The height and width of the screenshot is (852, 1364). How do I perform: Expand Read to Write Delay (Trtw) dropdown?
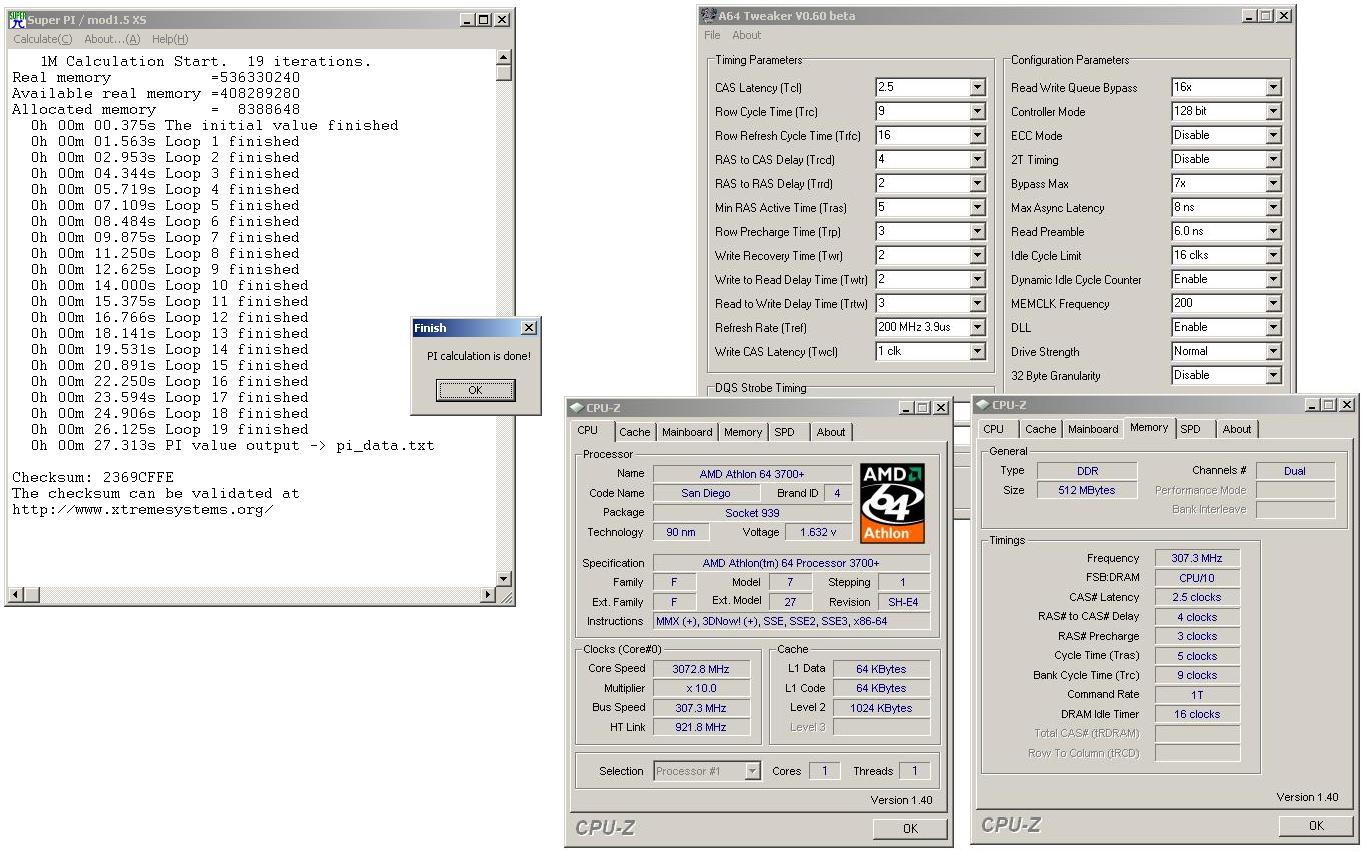977,304
